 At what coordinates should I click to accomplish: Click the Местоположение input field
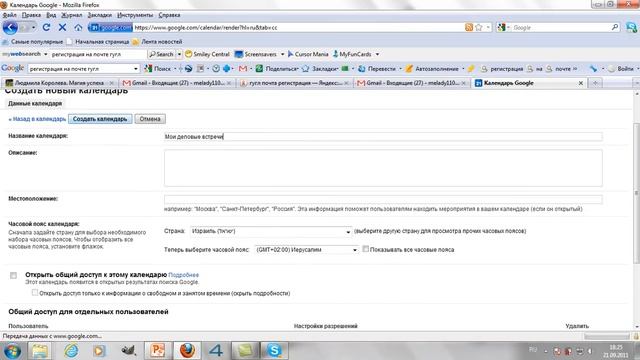click(x=383, y=199)
